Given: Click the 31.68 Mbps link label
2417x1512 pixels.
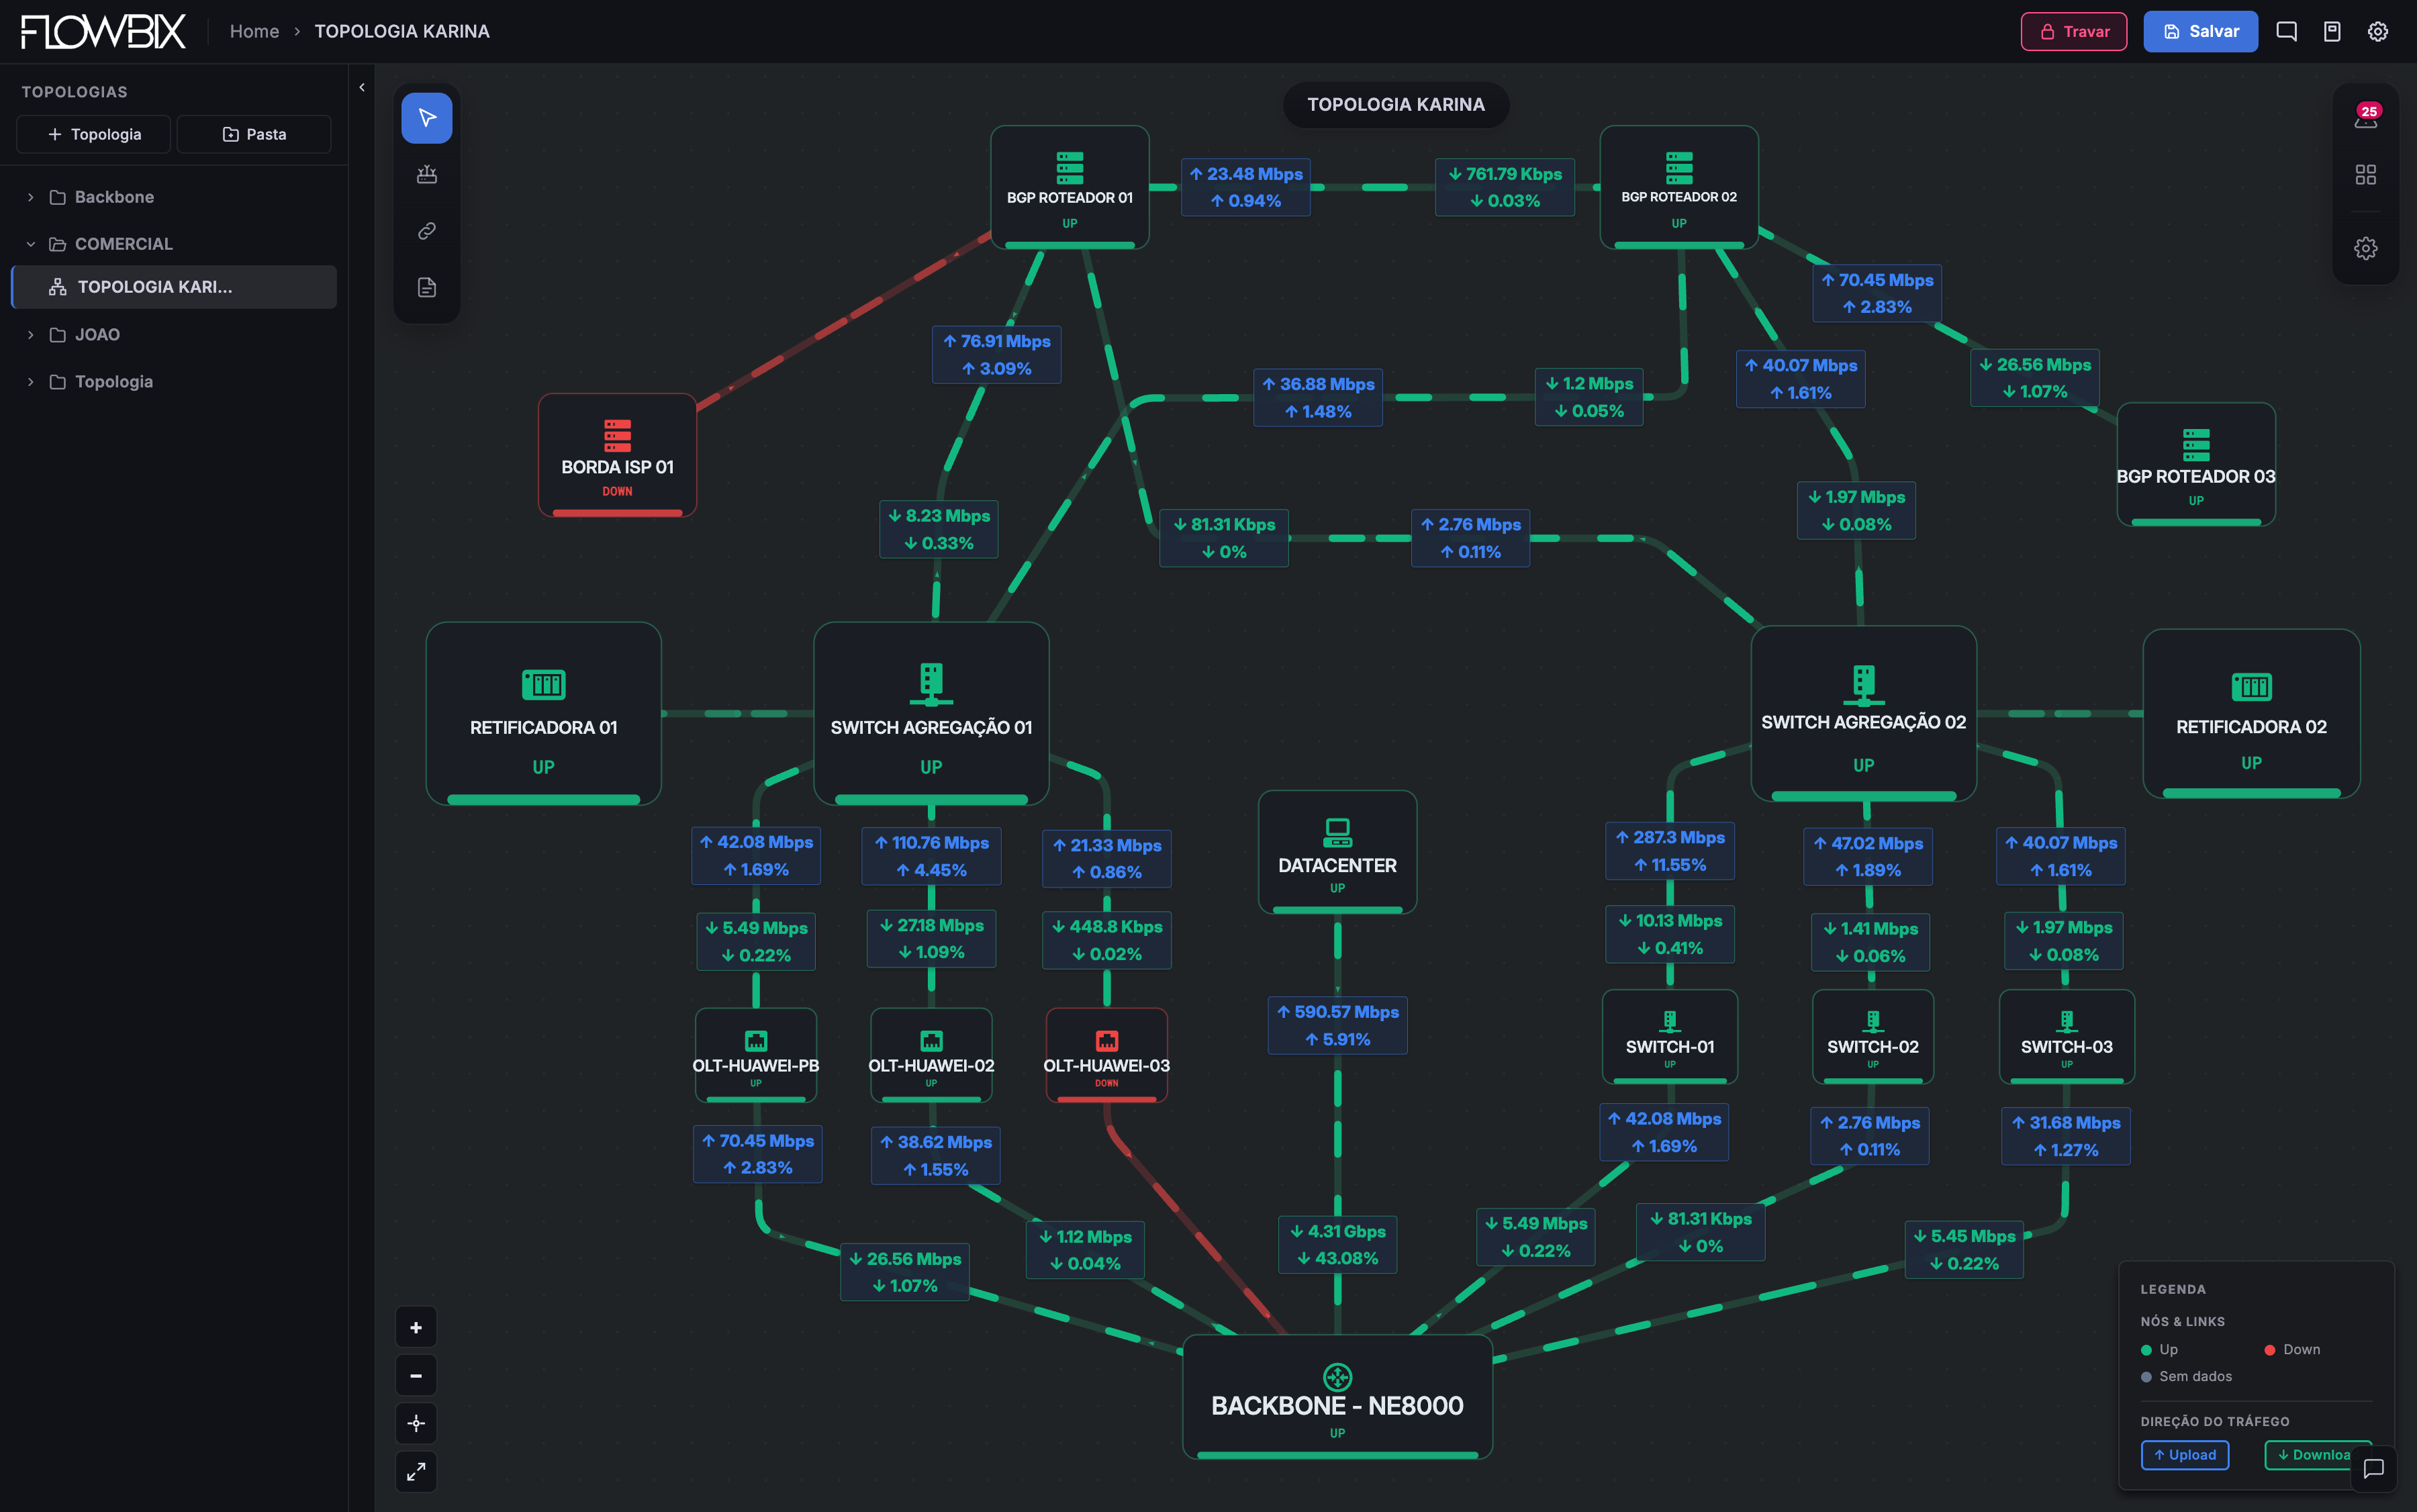Looking at the screenshot, I should coord(2066,1136).
